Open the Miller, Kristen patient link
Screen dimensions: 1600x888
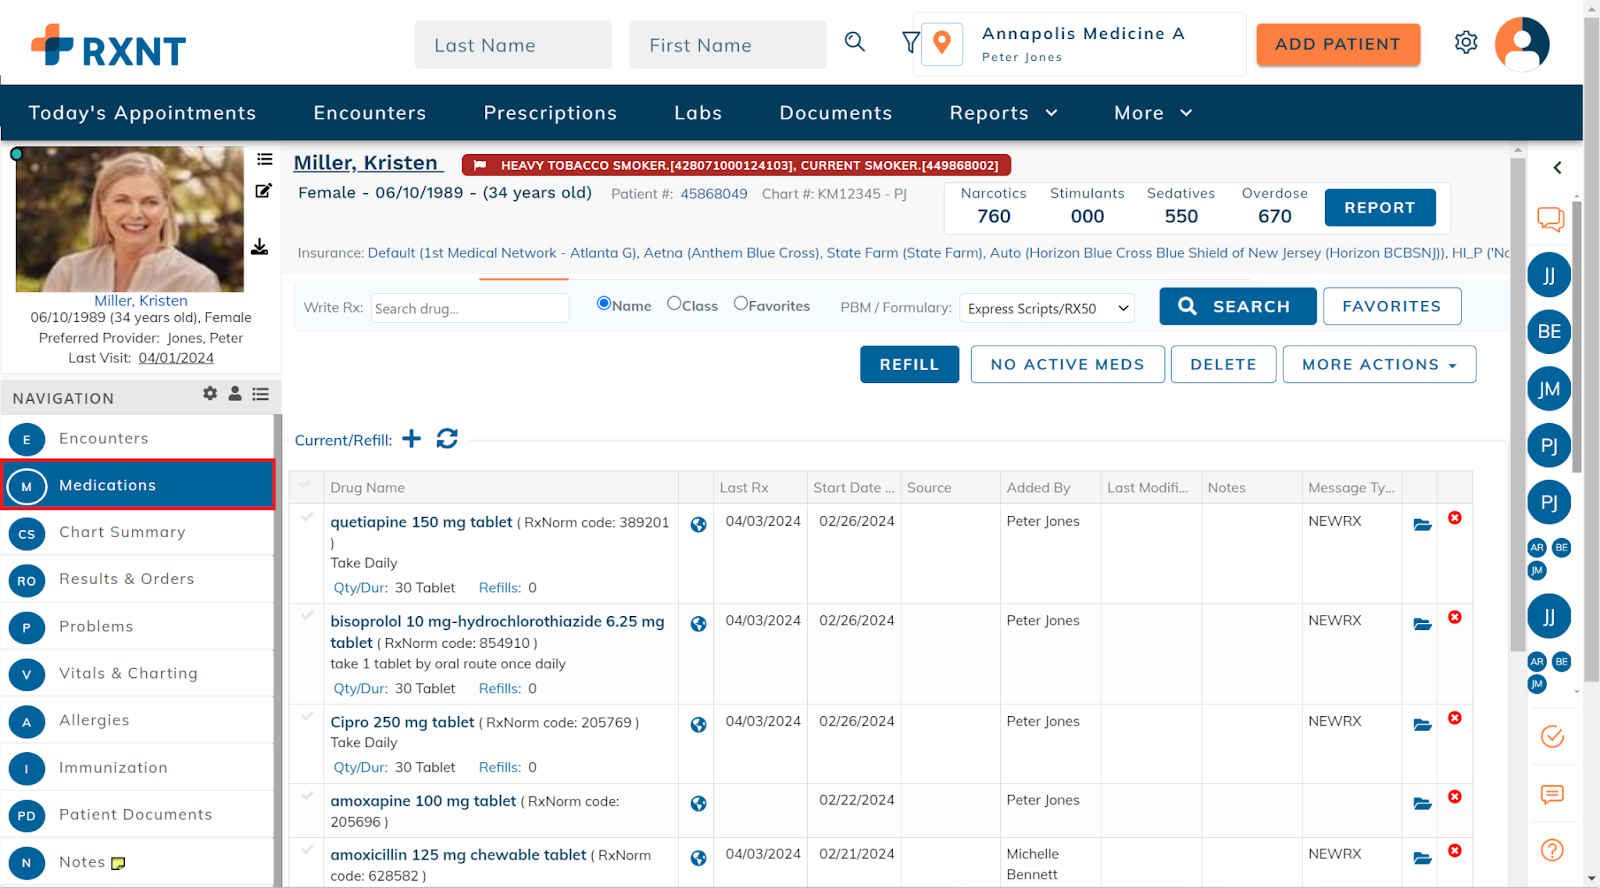coord(366,163)
